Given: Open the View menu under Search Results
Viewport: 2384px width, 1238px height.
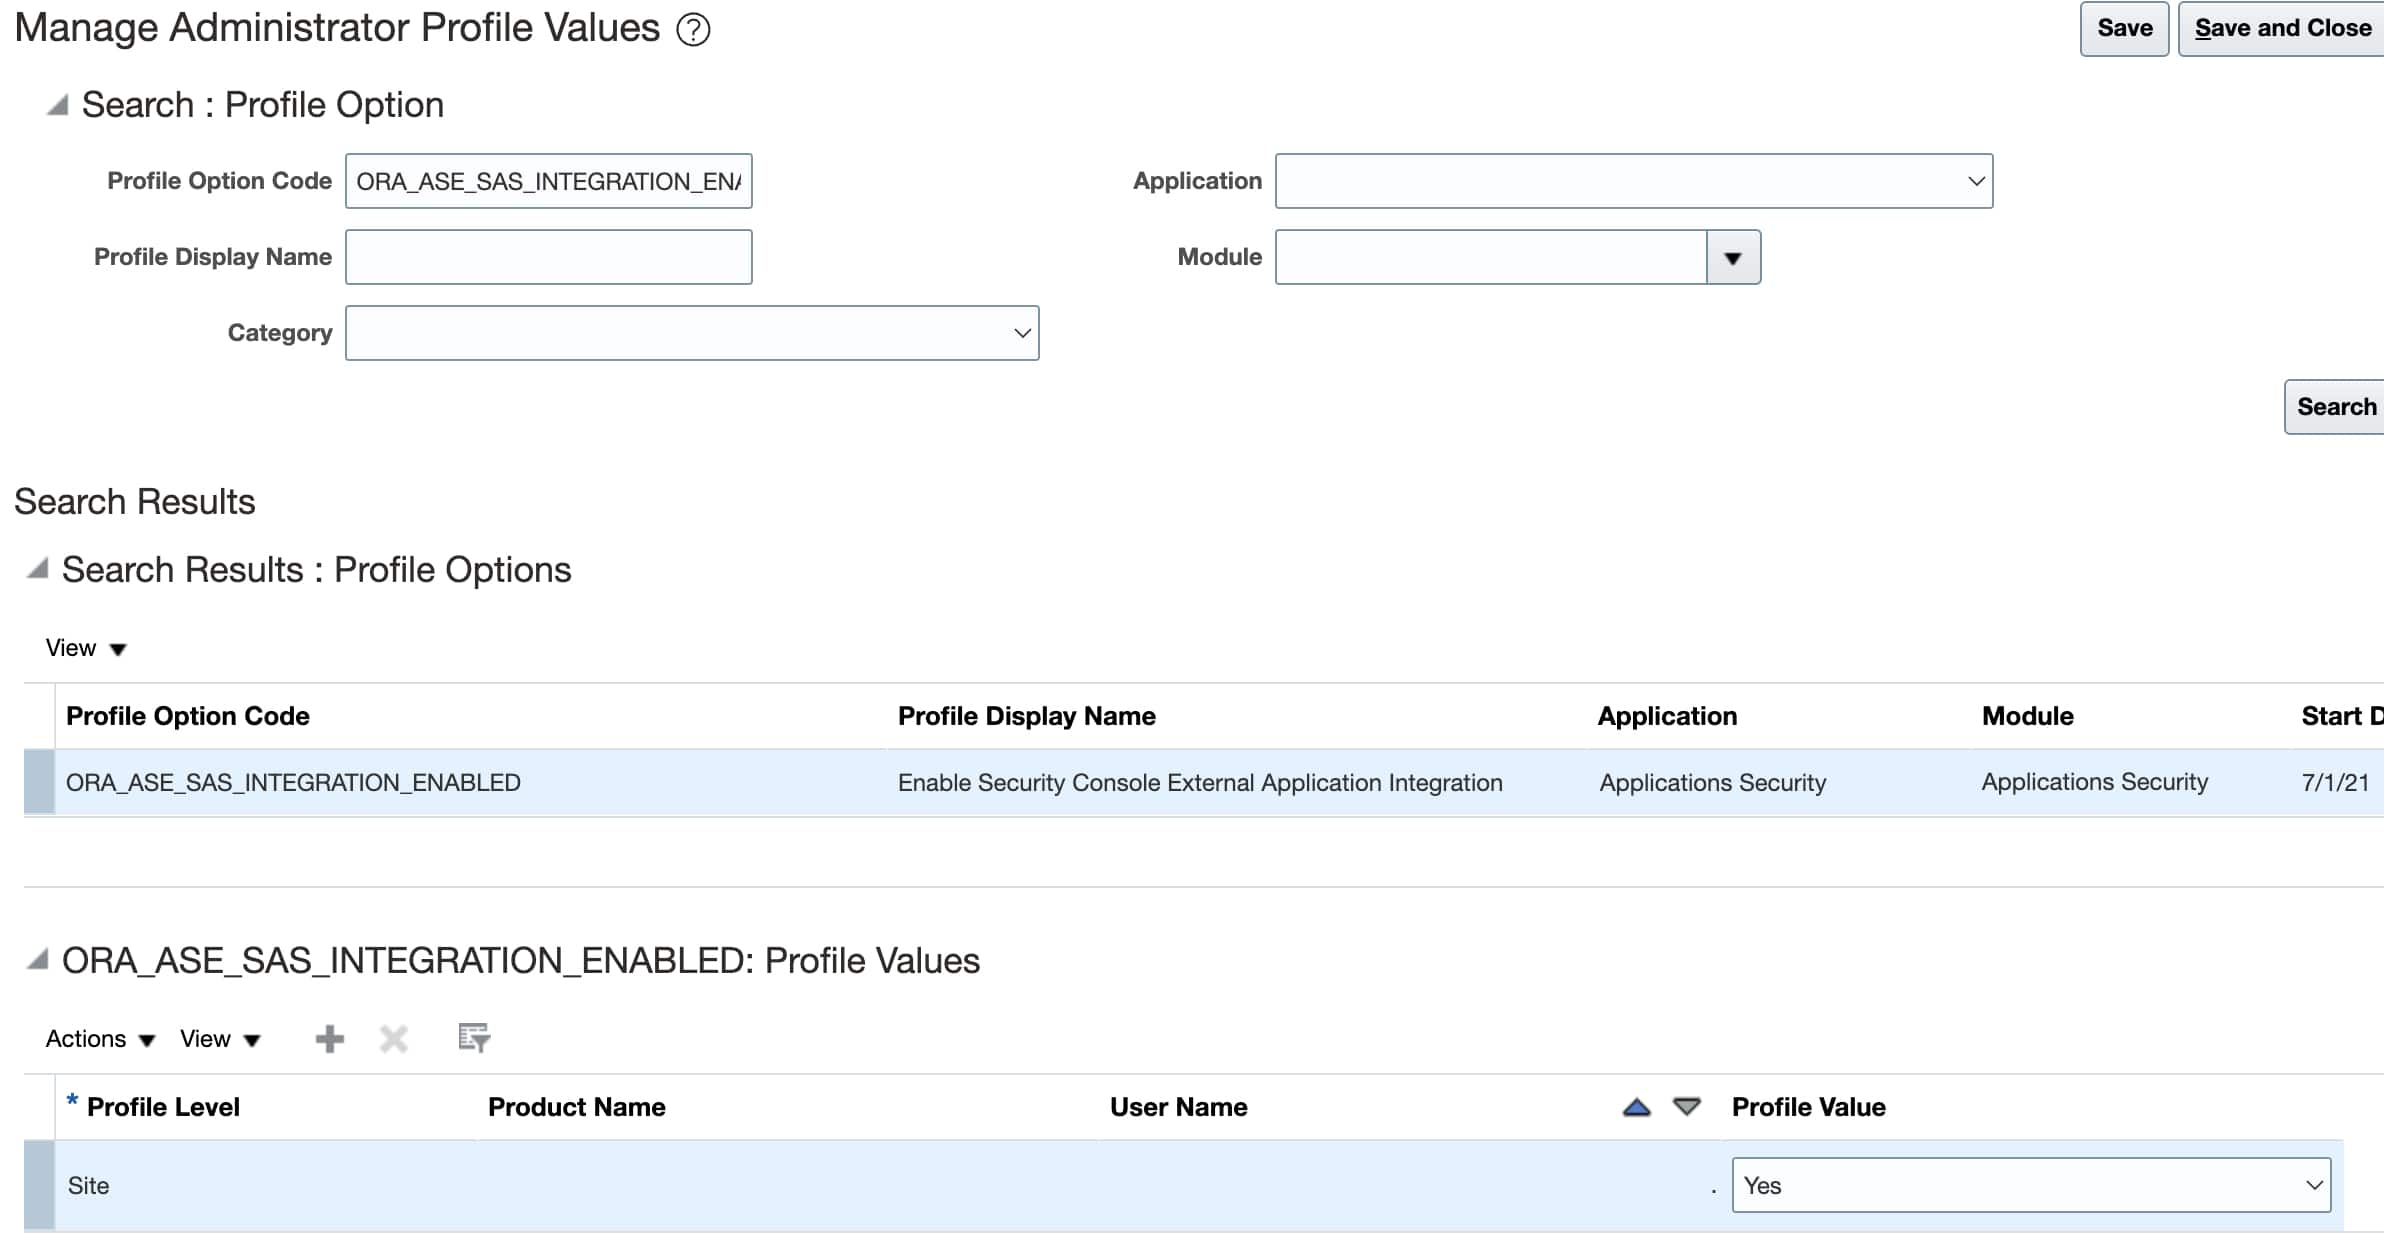Looking at the screenshot, I should click(86, 647).
